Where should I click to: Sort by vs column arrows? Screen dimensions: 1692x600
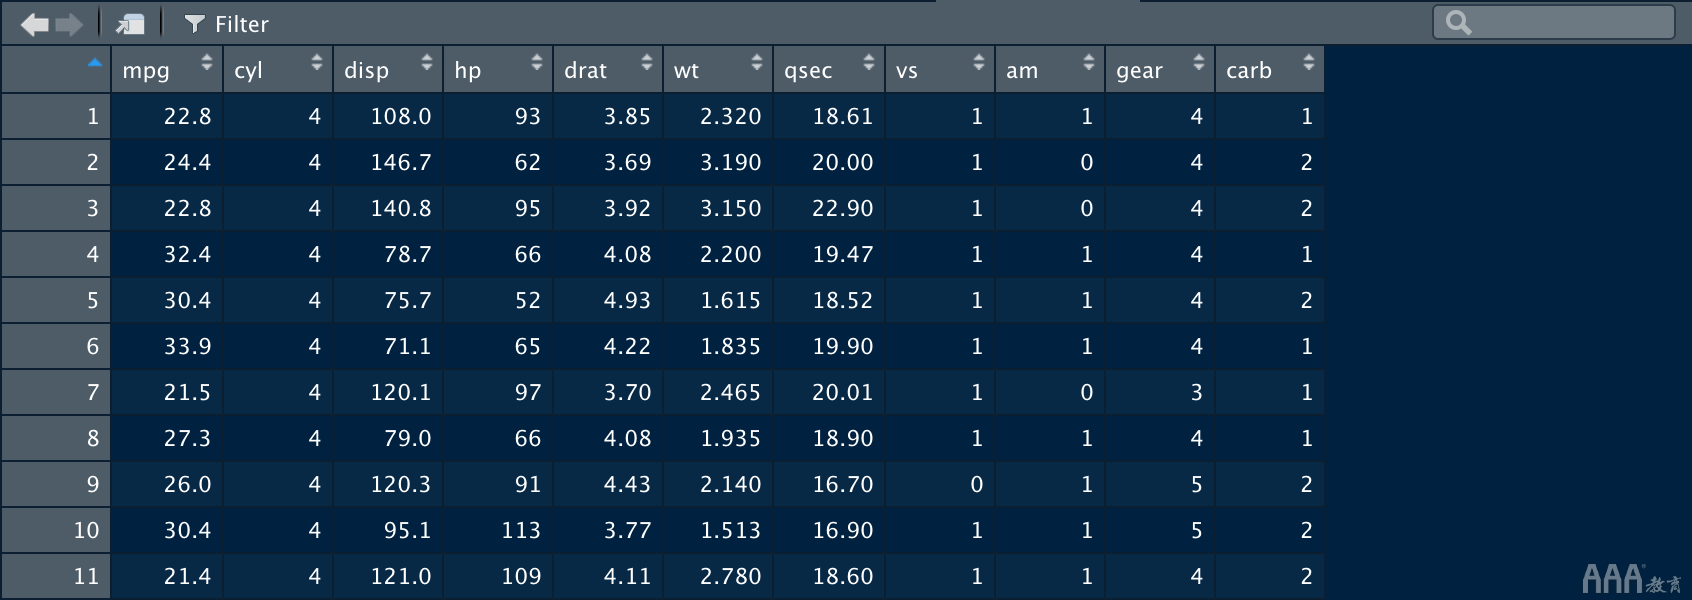(x=979, y=63)
